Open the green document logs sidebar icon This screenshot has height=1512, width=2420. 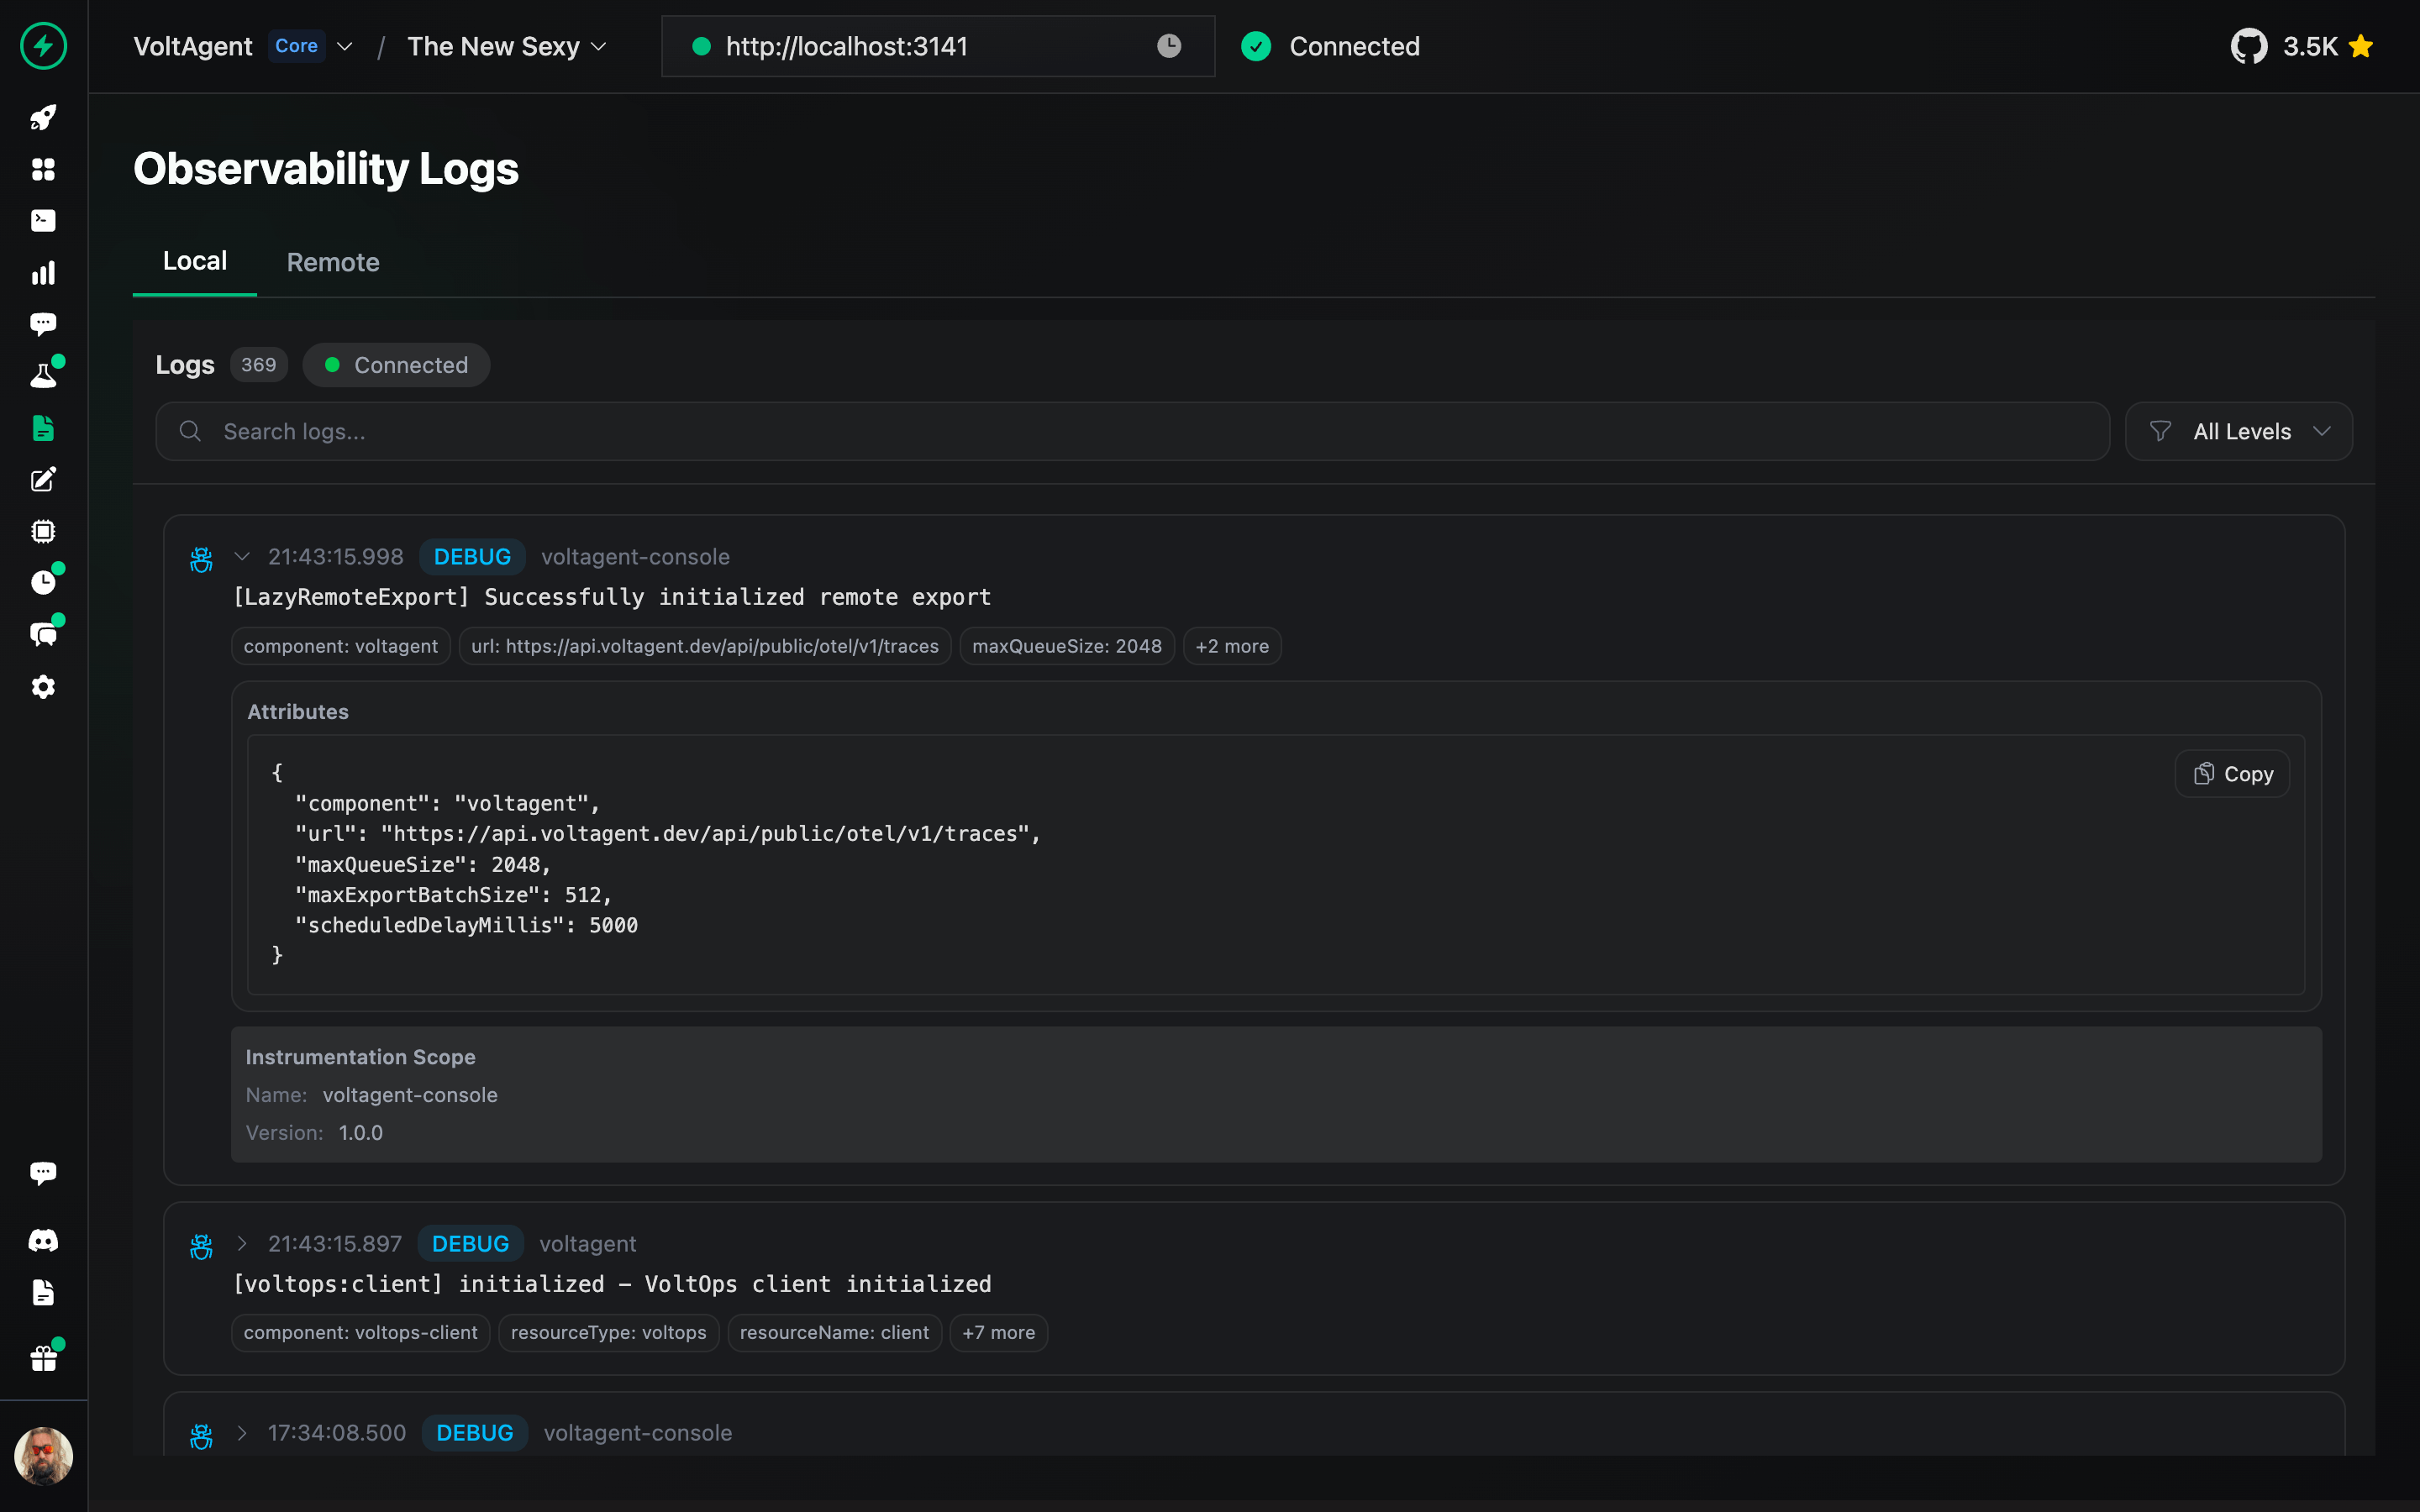43,428
